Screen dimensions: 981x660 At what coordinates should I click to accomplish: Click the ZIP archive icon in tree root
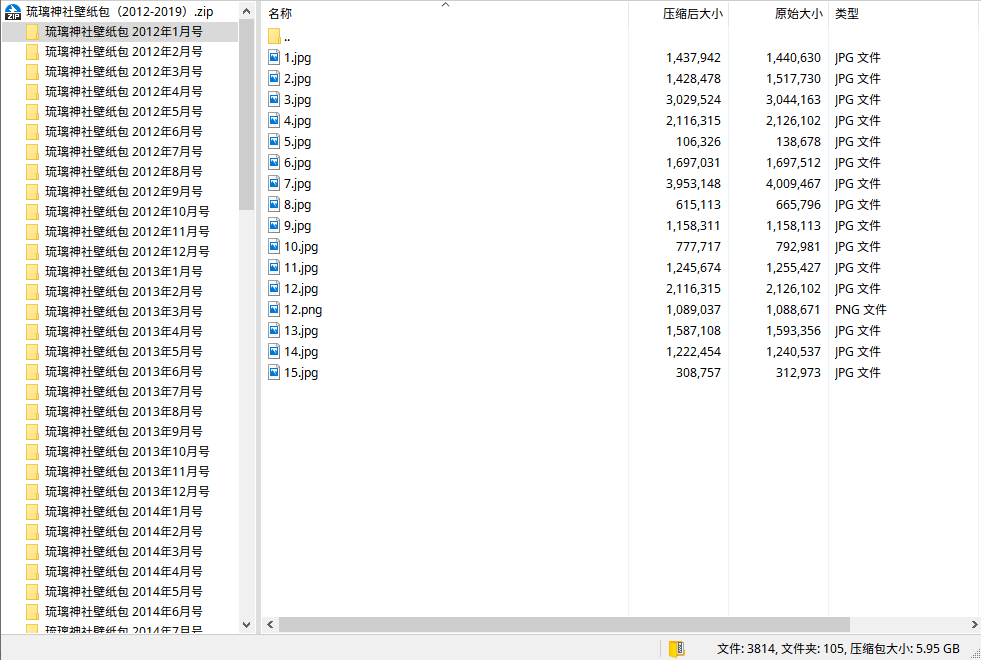[x=14, y=12]
